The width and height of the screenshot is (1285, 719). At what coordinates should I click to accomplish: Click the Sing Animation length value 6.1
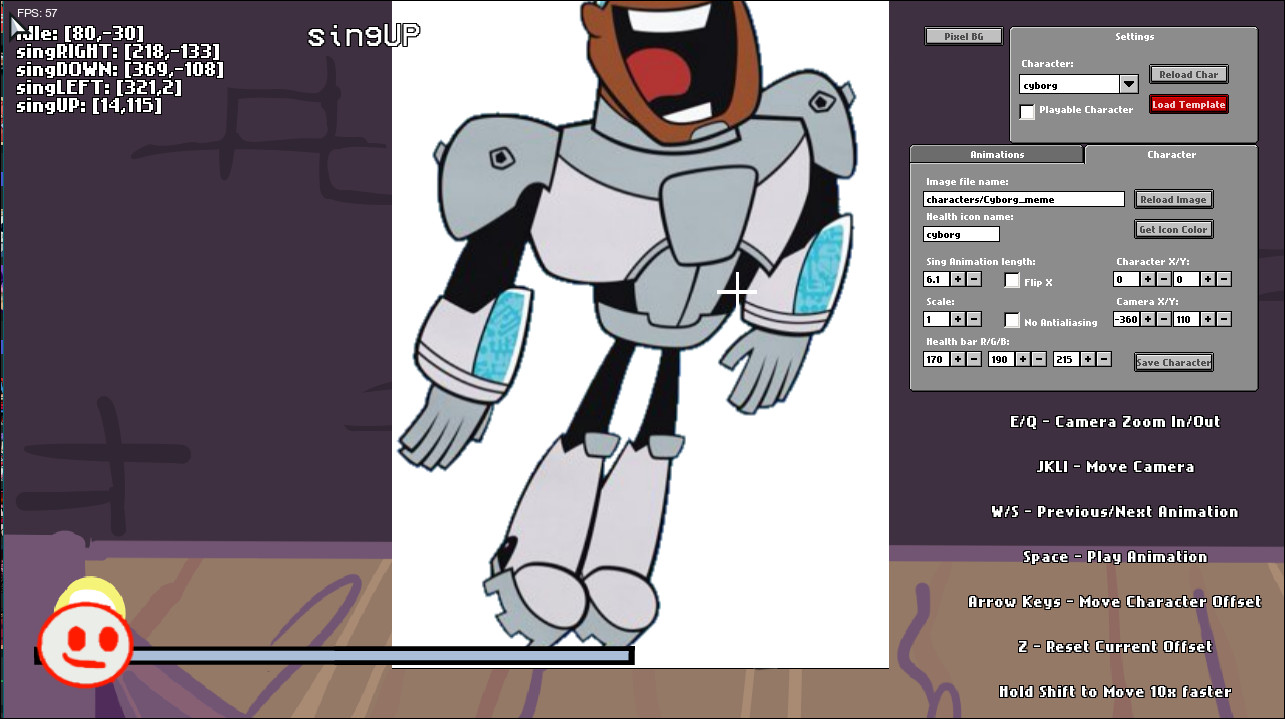pyautogui.click(x=936, y=279)
